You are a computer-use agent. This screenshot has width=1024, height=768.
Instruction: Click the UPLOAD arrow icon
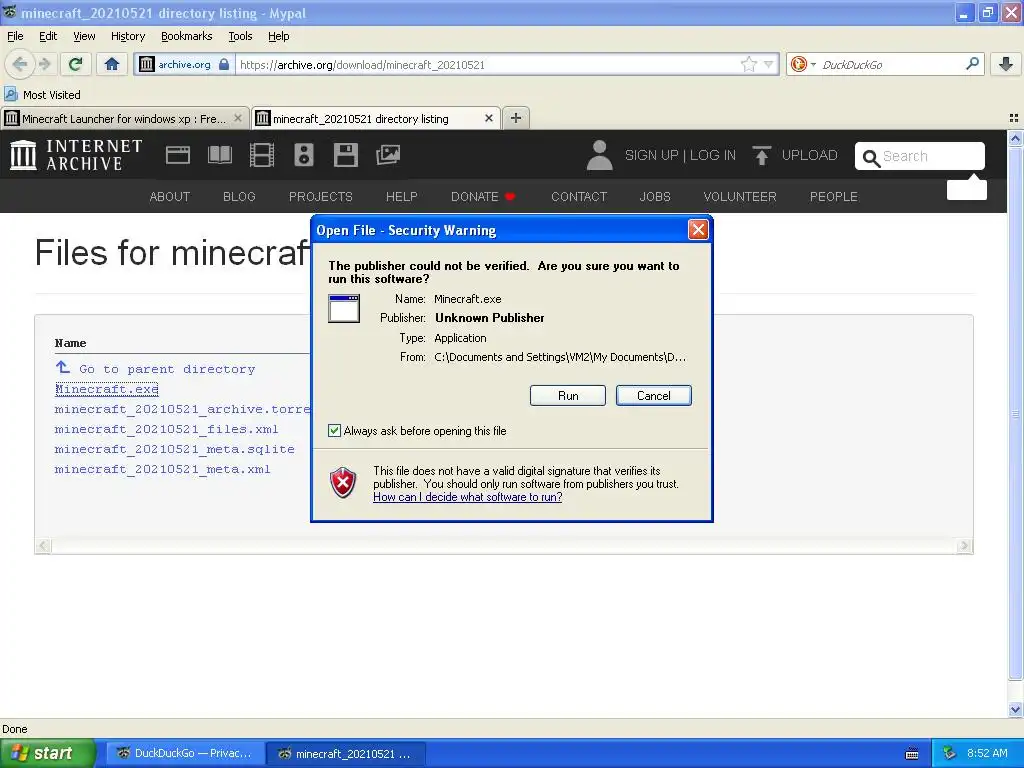(761, 155)
